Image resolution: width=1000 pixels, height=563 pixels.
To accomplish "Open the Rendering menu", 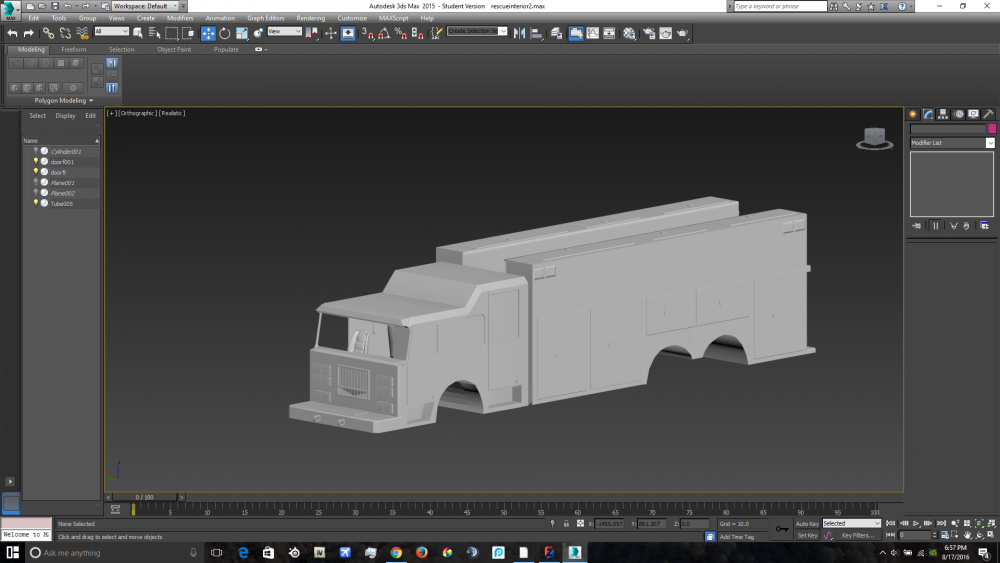I will pos(310,18).
